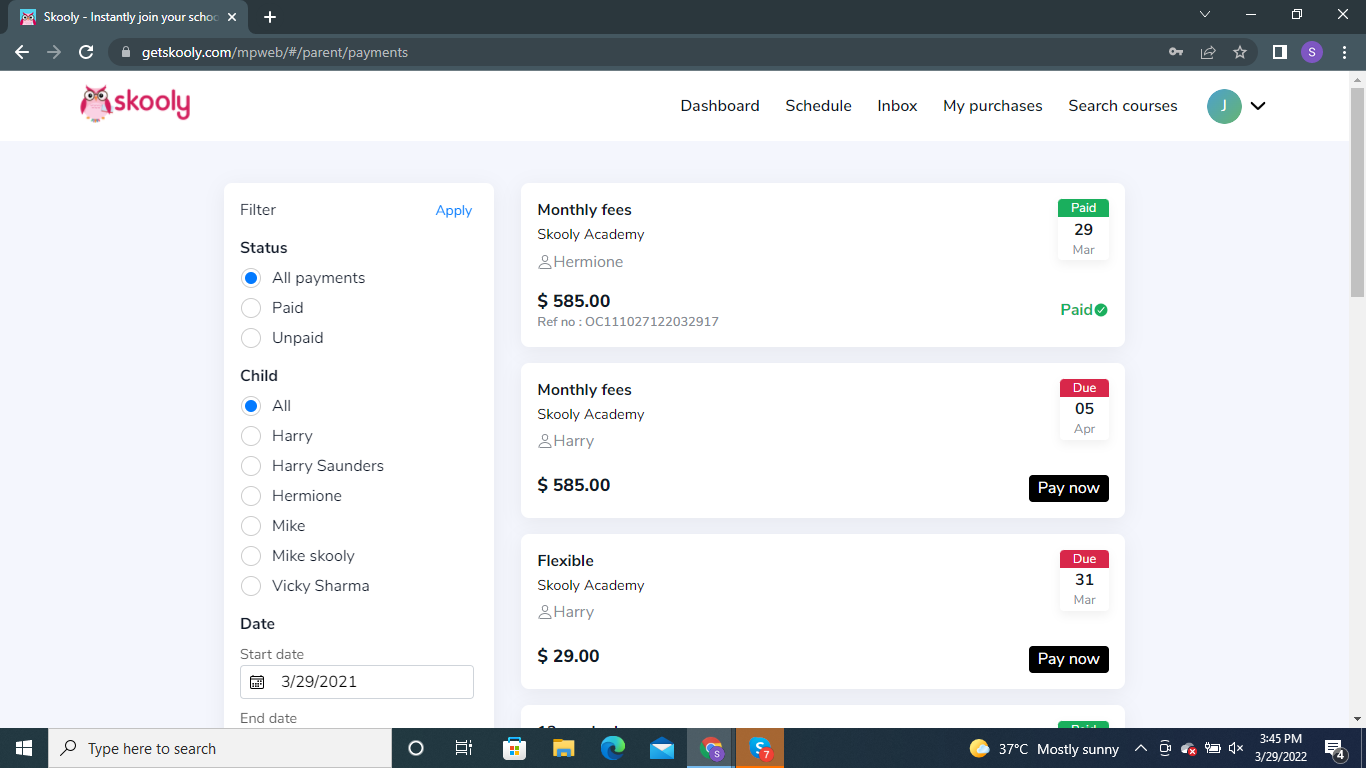Filter by child Mike skooly

pos(251,556)
